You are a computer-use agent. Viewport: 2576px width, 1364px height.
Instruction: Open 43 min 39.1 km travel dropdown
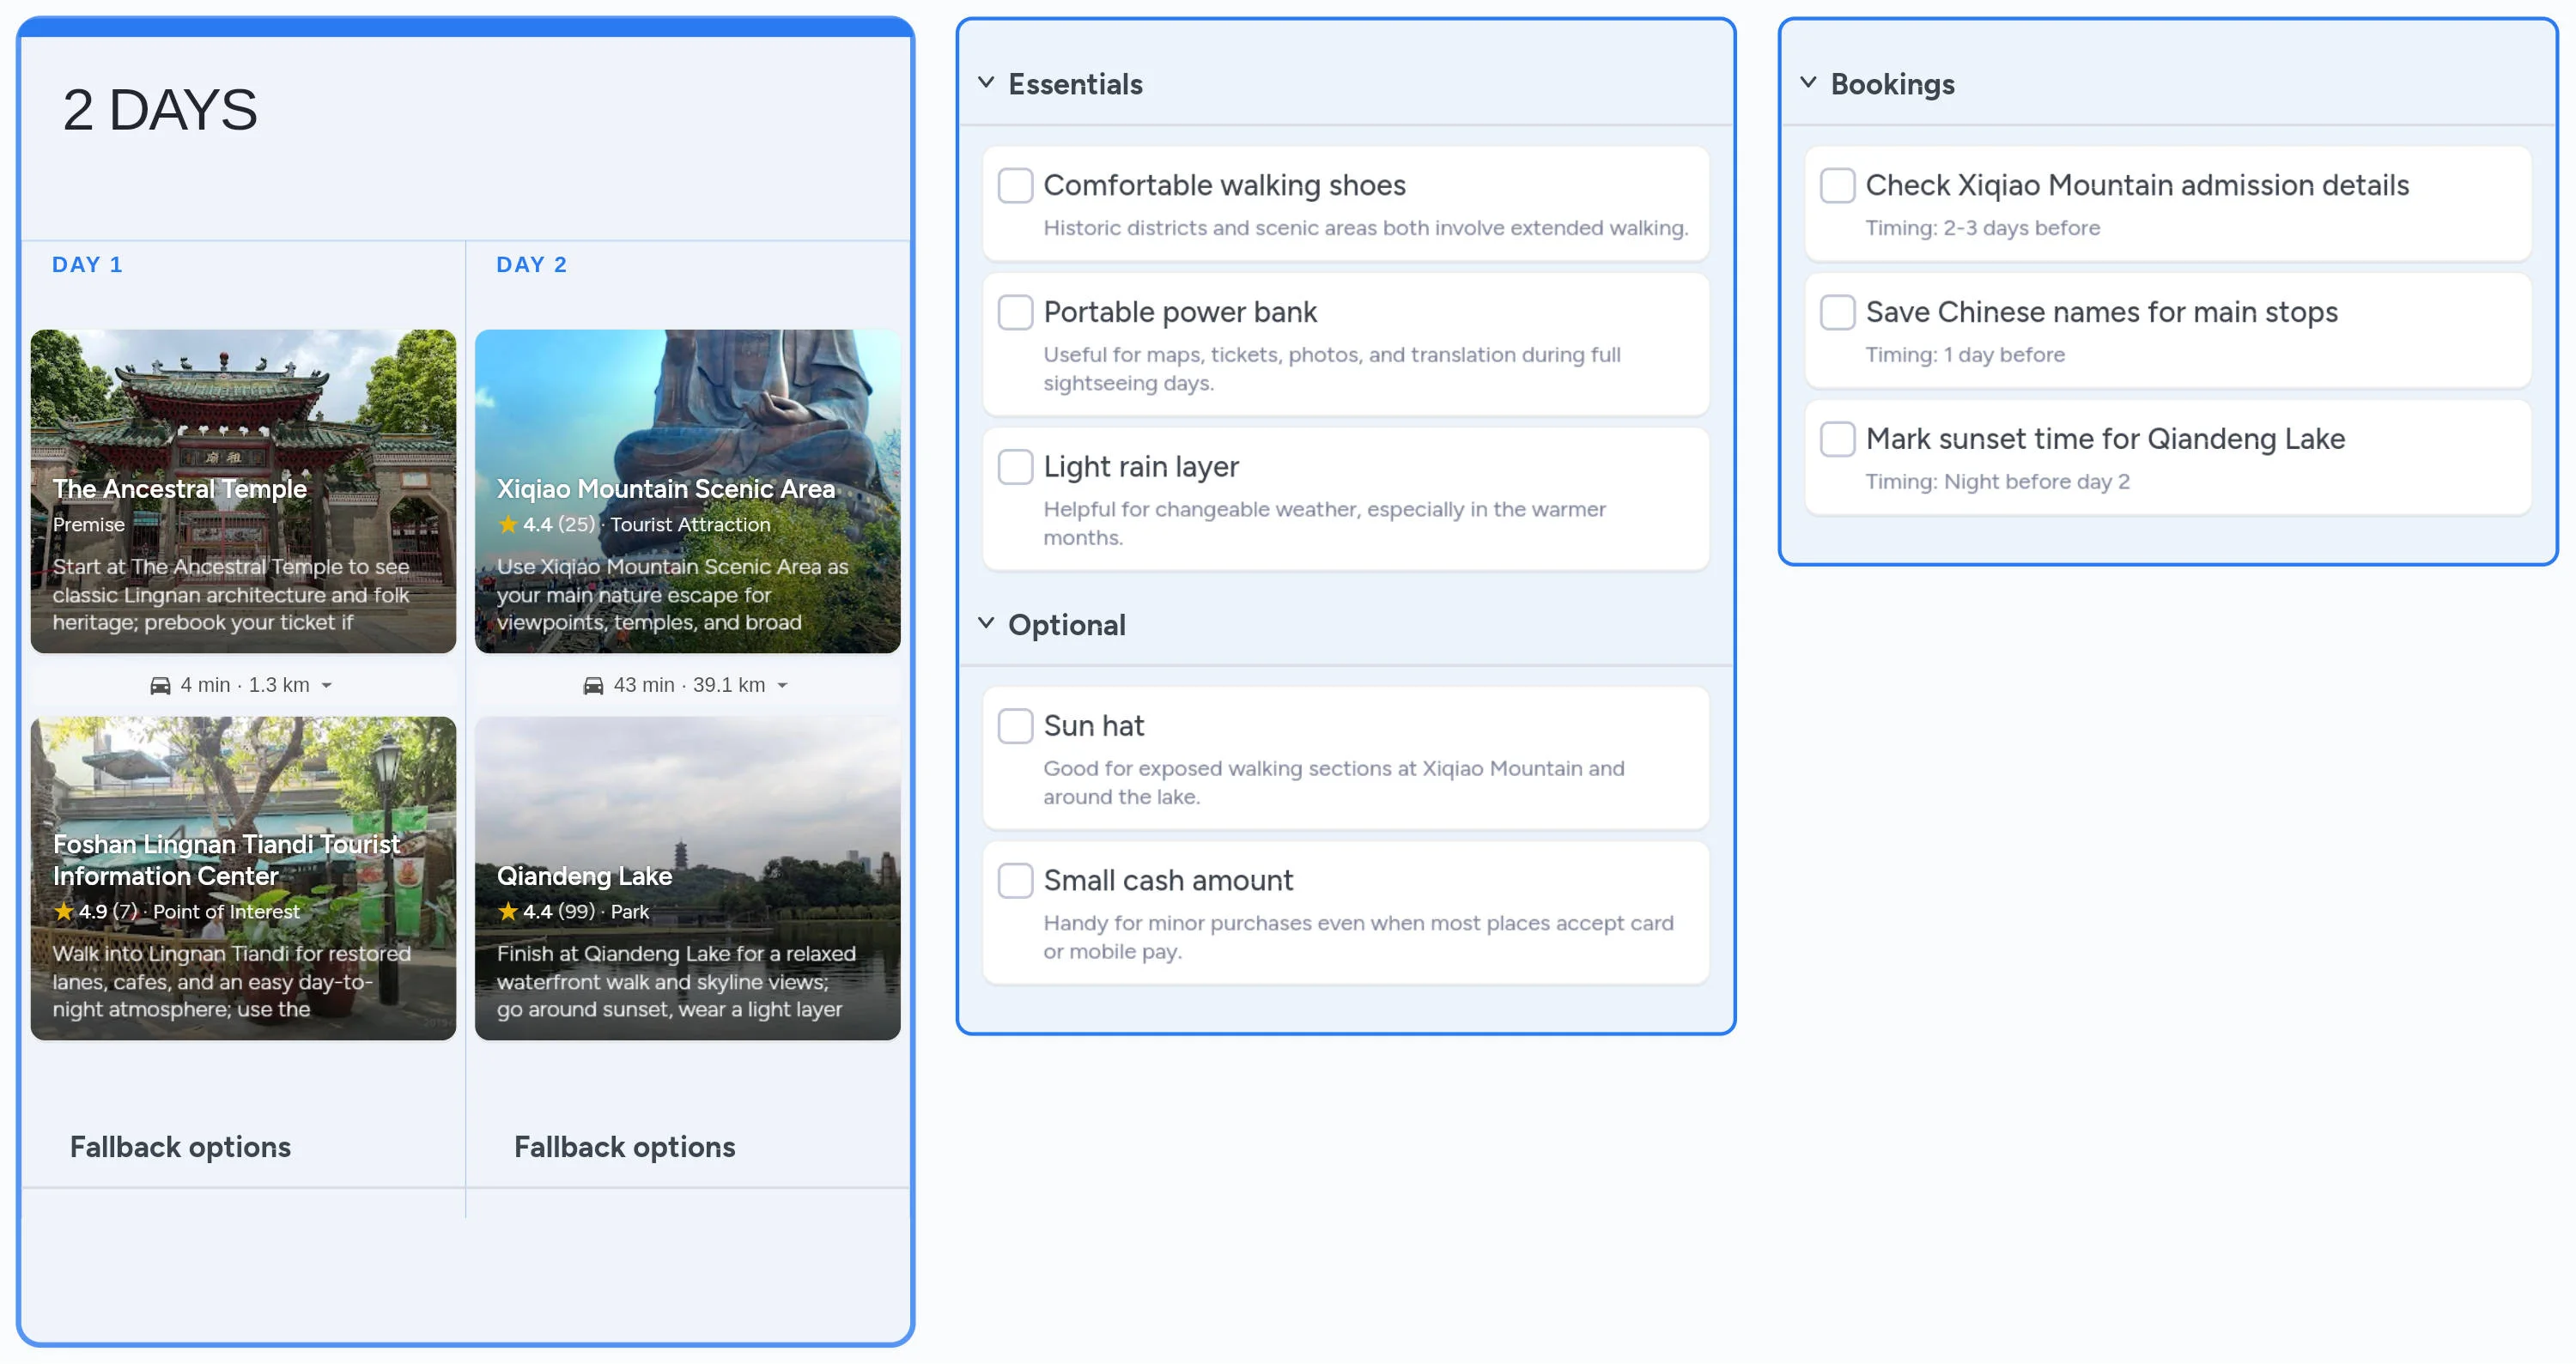(x=782, y=686)
